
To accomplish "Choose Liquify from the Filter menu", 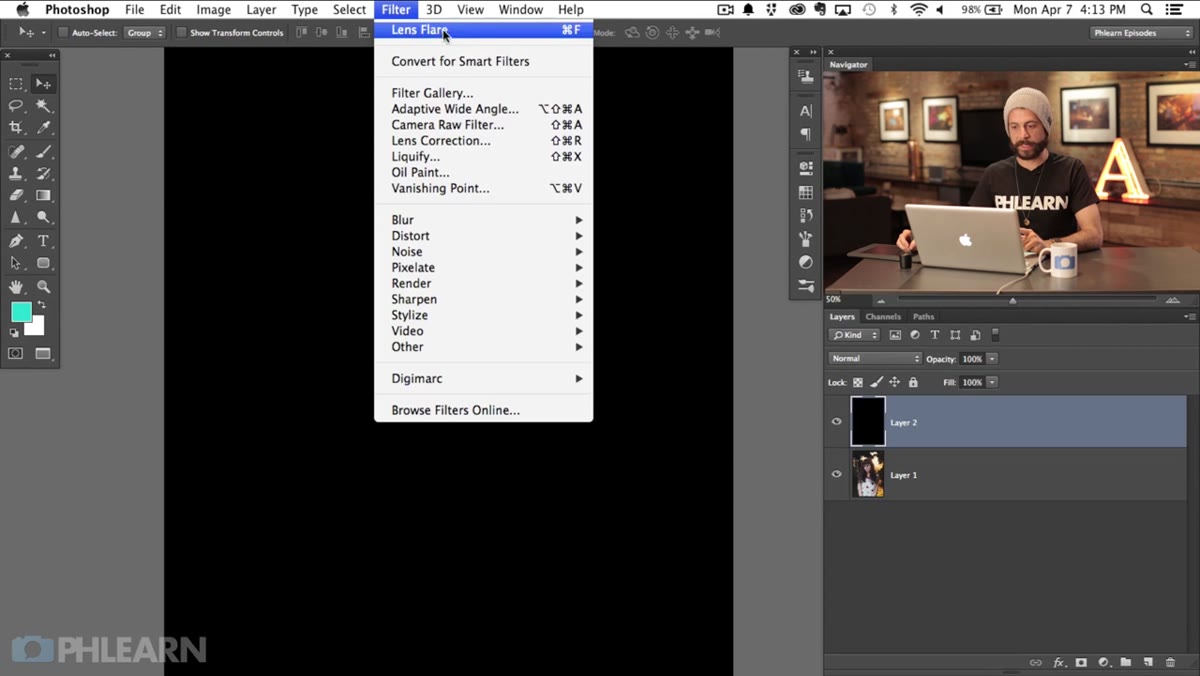I will 483,156.
